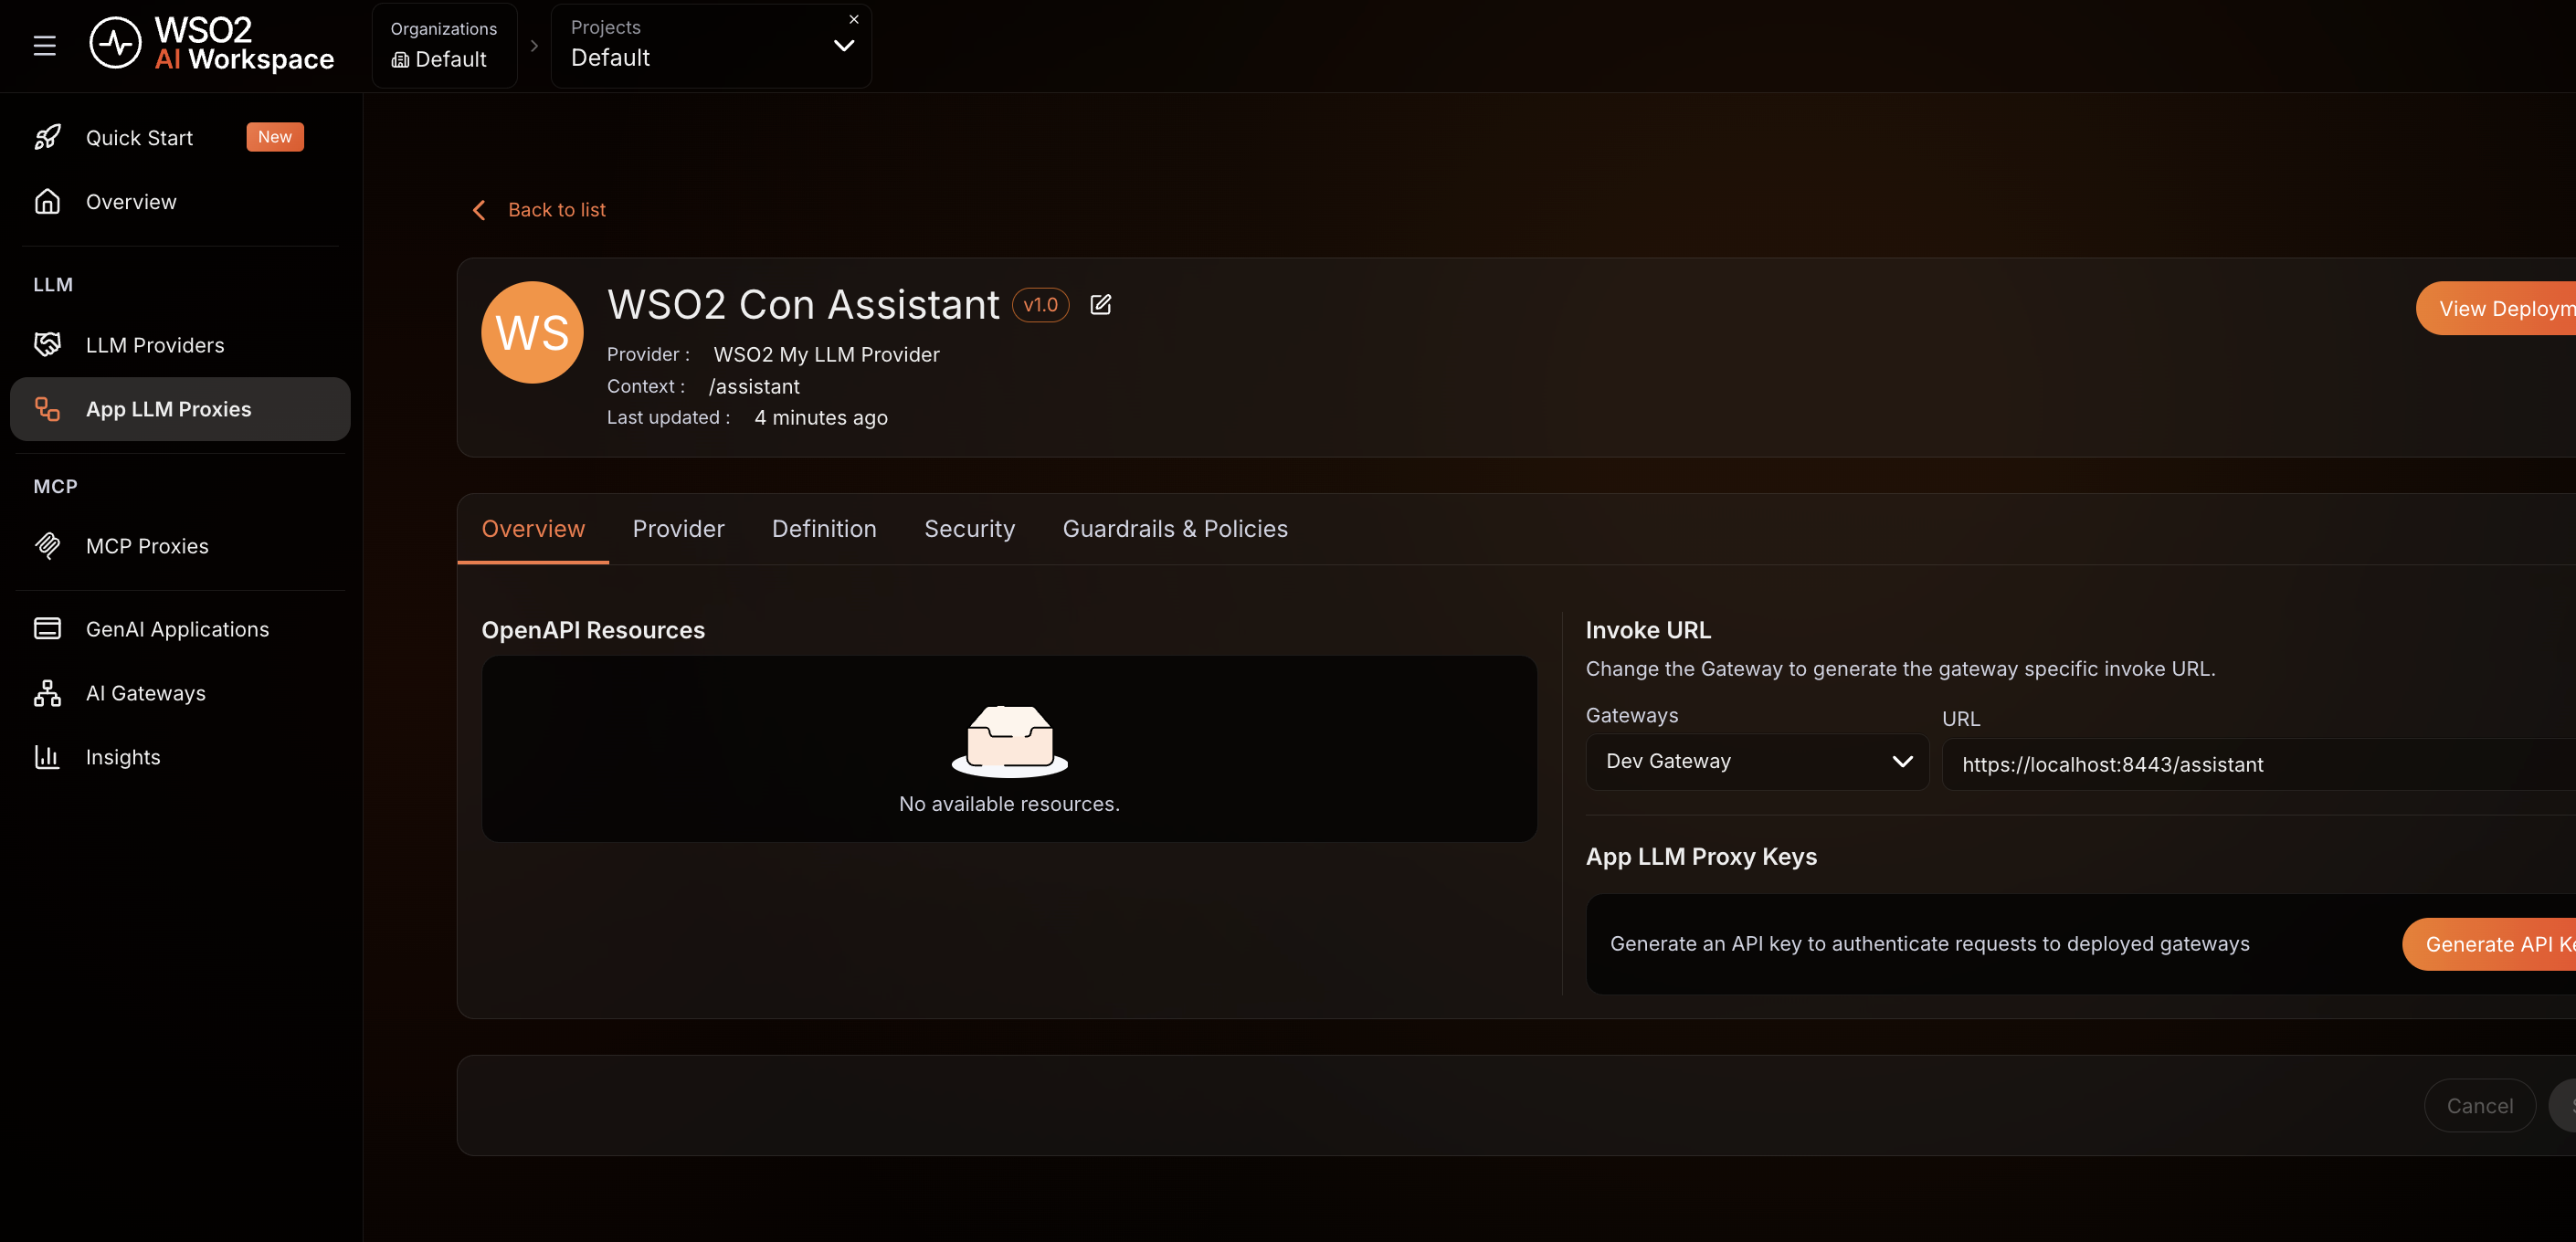This screenshot has height=1242, width=2576.
Task: Click the App LLM Proxy Keys heading
Action: [1701, 857]
